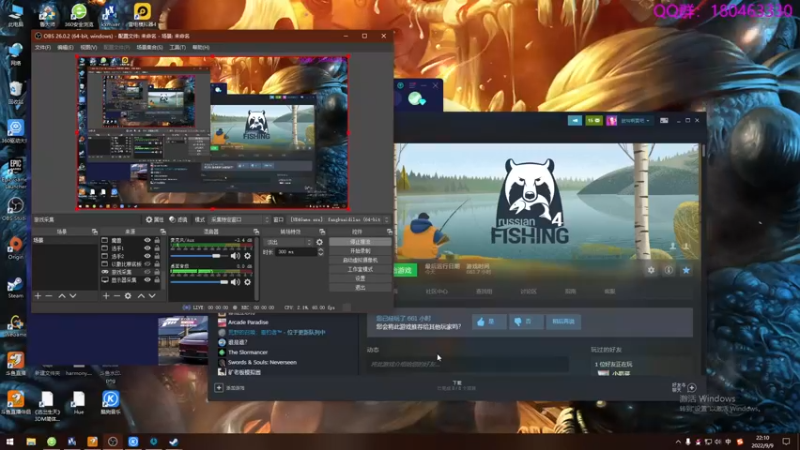Viewport: 800px width, 450px height.
Task: Click 停止推流 button in OBS controls
Action: pos(360,242)
